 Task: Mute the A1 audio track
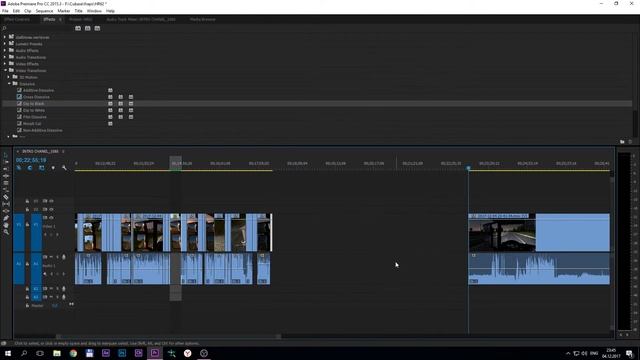[x=51, y=257]
